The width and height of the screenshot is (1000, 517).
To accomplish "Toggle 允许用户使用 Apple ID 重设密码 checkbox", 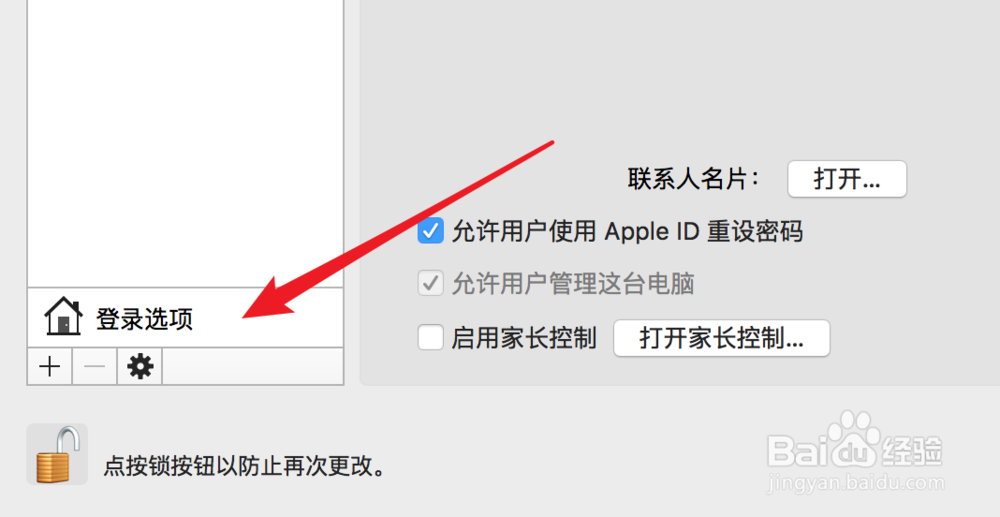I will pos(430,231).
